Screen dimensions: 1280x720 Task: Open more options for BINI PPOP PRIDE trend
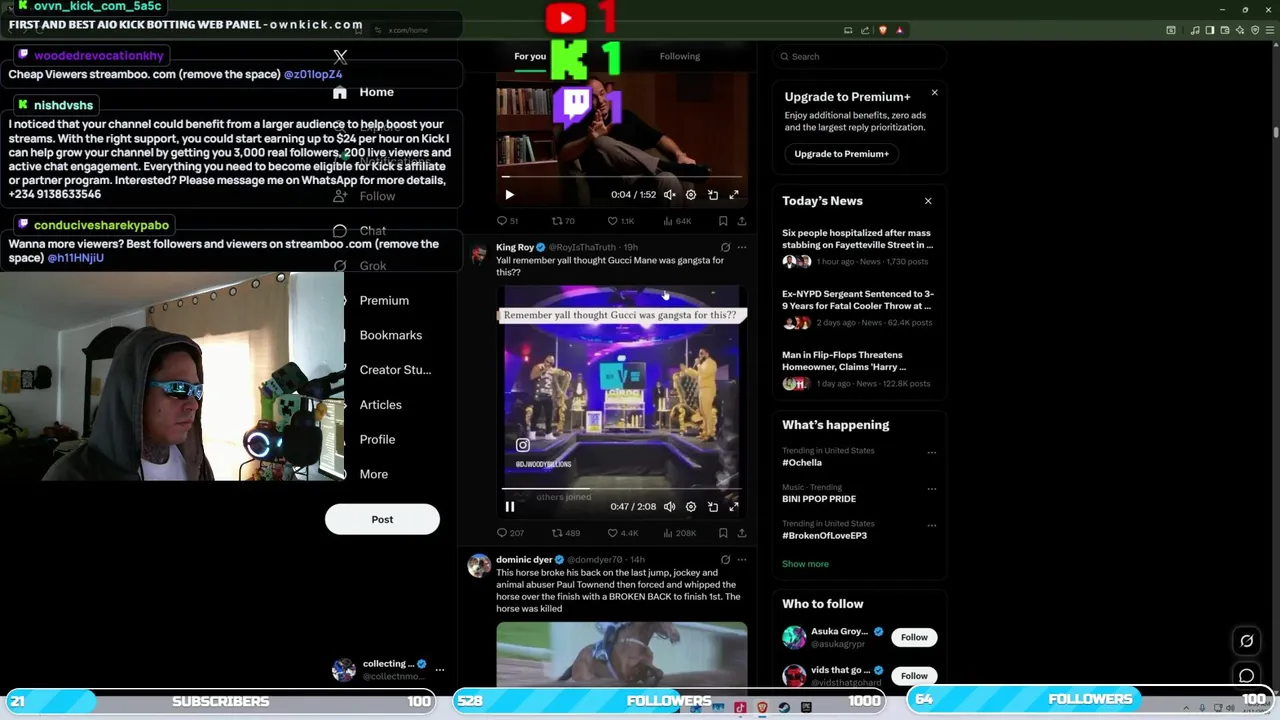[931, 488]
